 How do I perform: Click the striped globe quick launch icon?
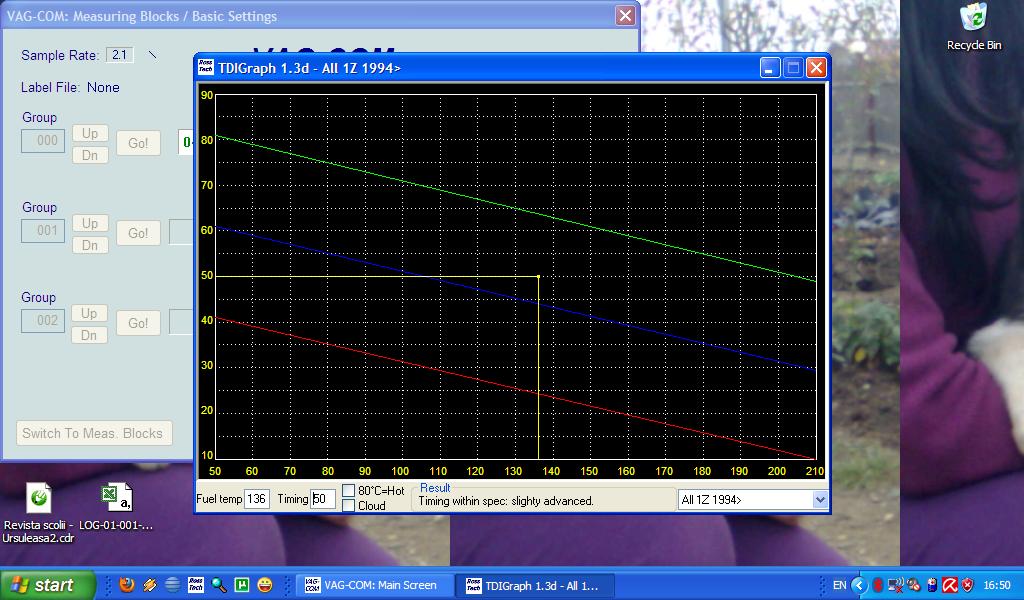point(172,585)
